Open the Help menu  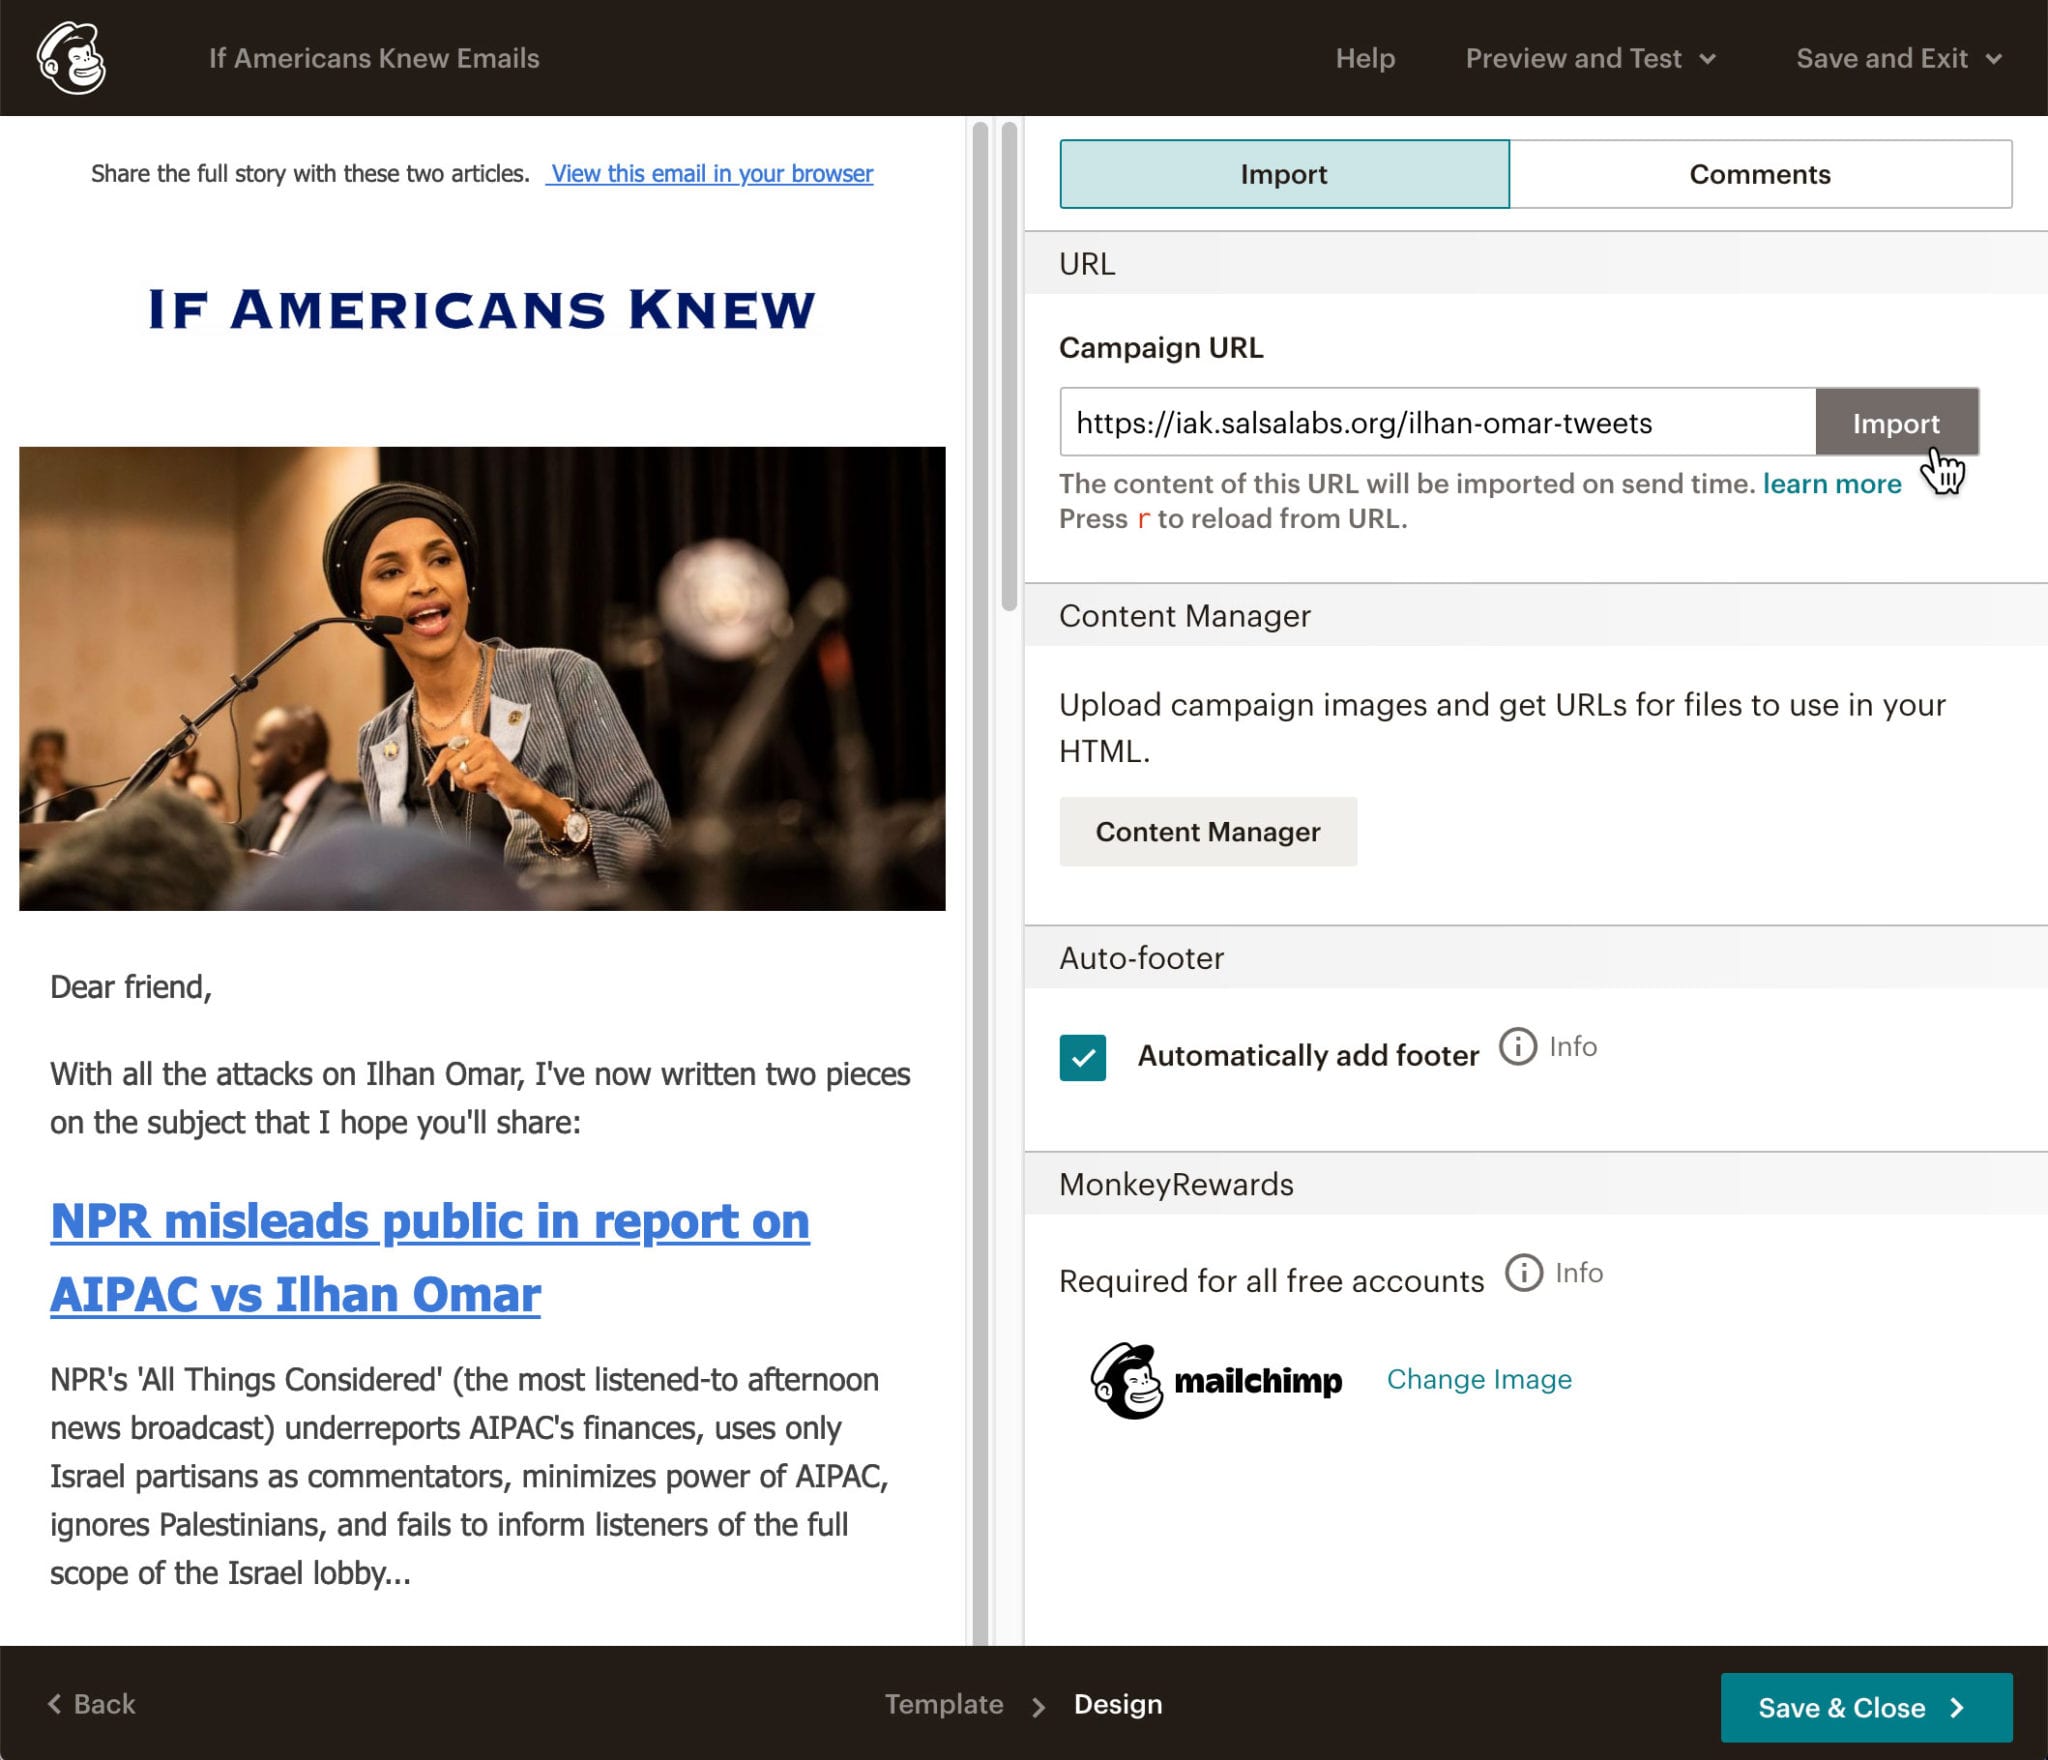coord(1365,58)
